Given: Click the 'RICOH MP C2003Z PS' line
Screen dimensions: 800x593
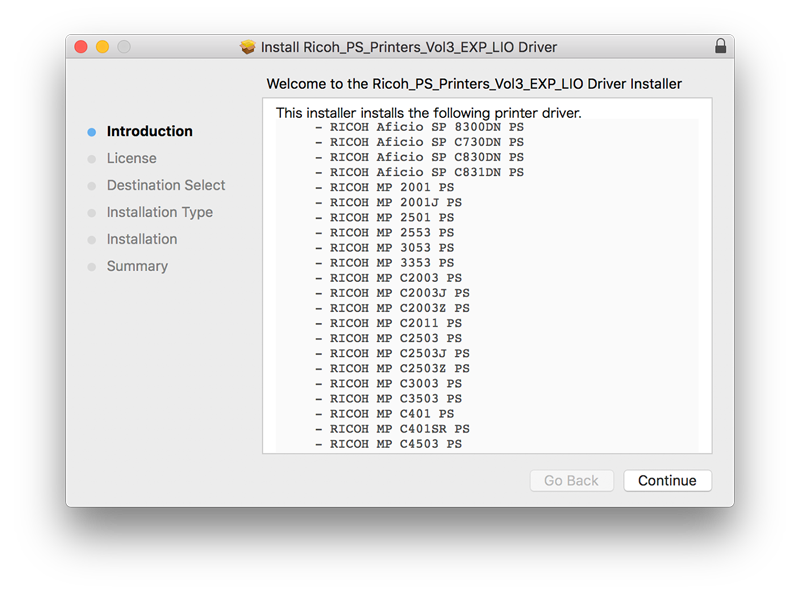Looking at the screenshot, I should 392,308.
